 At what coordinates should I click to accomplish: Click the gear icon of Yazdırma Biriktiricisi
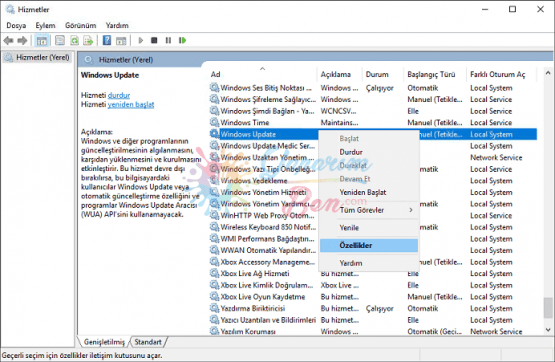214,308
